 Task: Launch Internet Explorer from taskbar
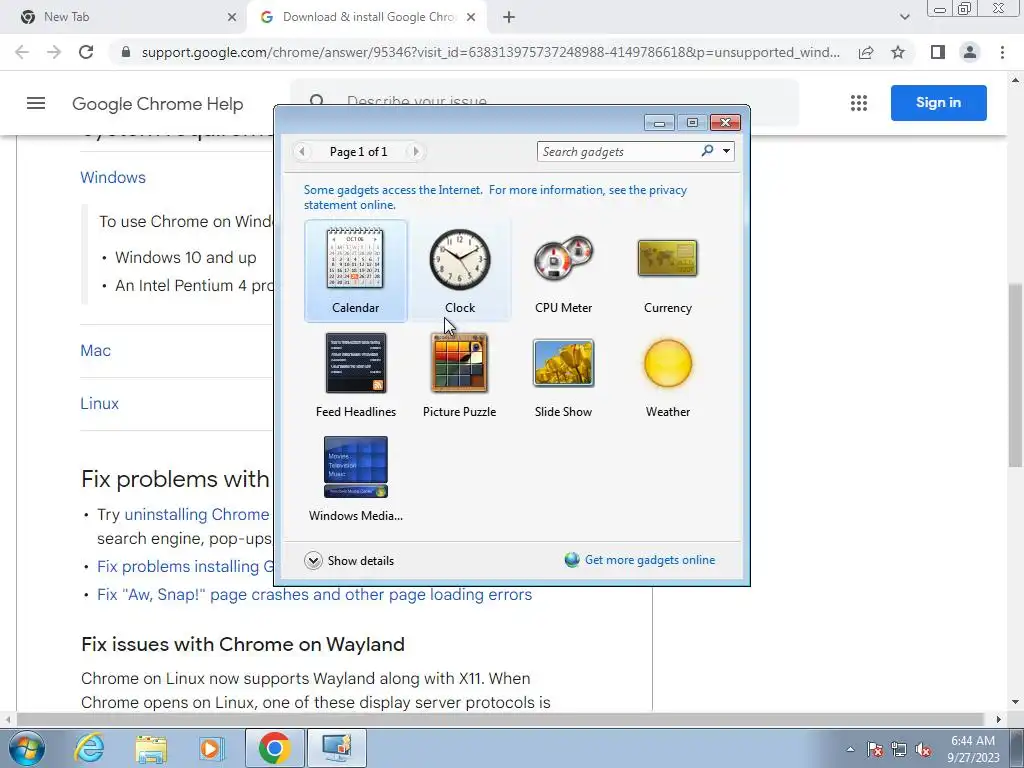(89, 748)
